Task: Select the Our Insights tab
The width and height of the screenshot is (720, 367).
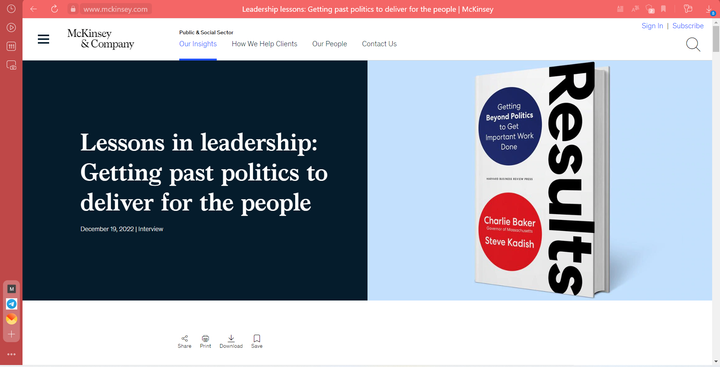Action: pyautogui.click(x=198, y=44)
